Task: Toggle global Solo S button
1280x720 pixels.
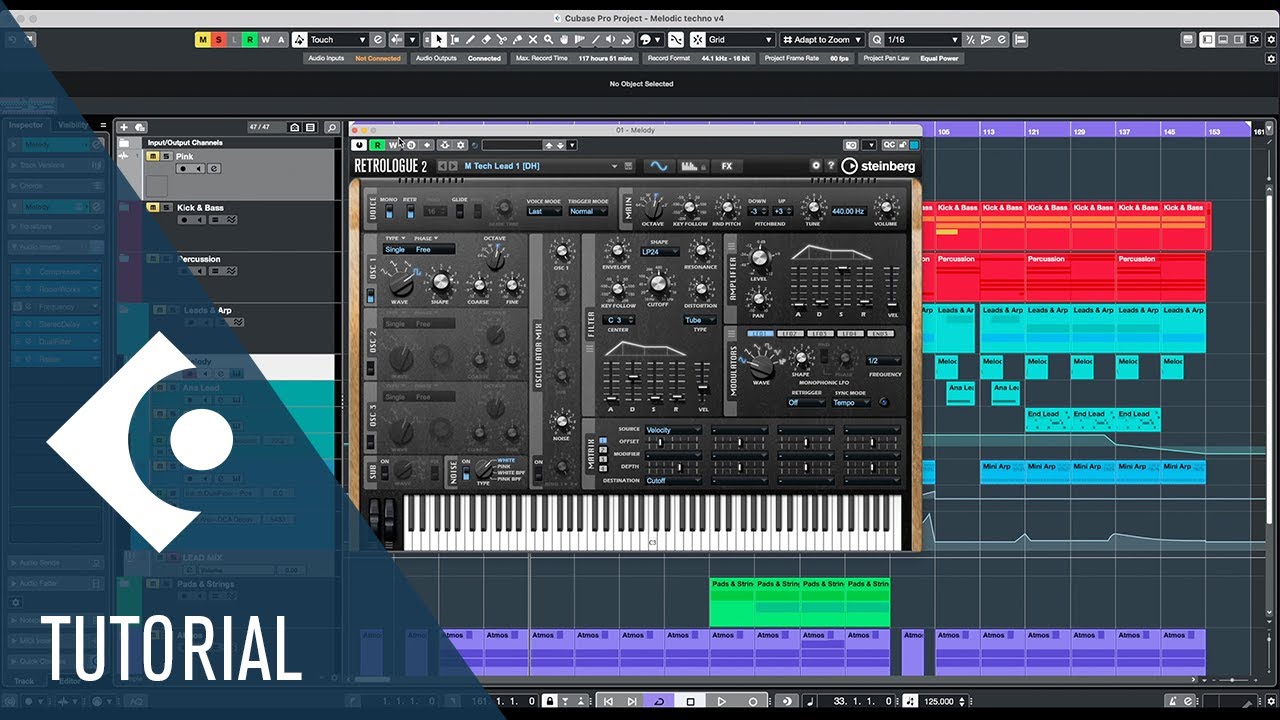Action: click(219, 40)
